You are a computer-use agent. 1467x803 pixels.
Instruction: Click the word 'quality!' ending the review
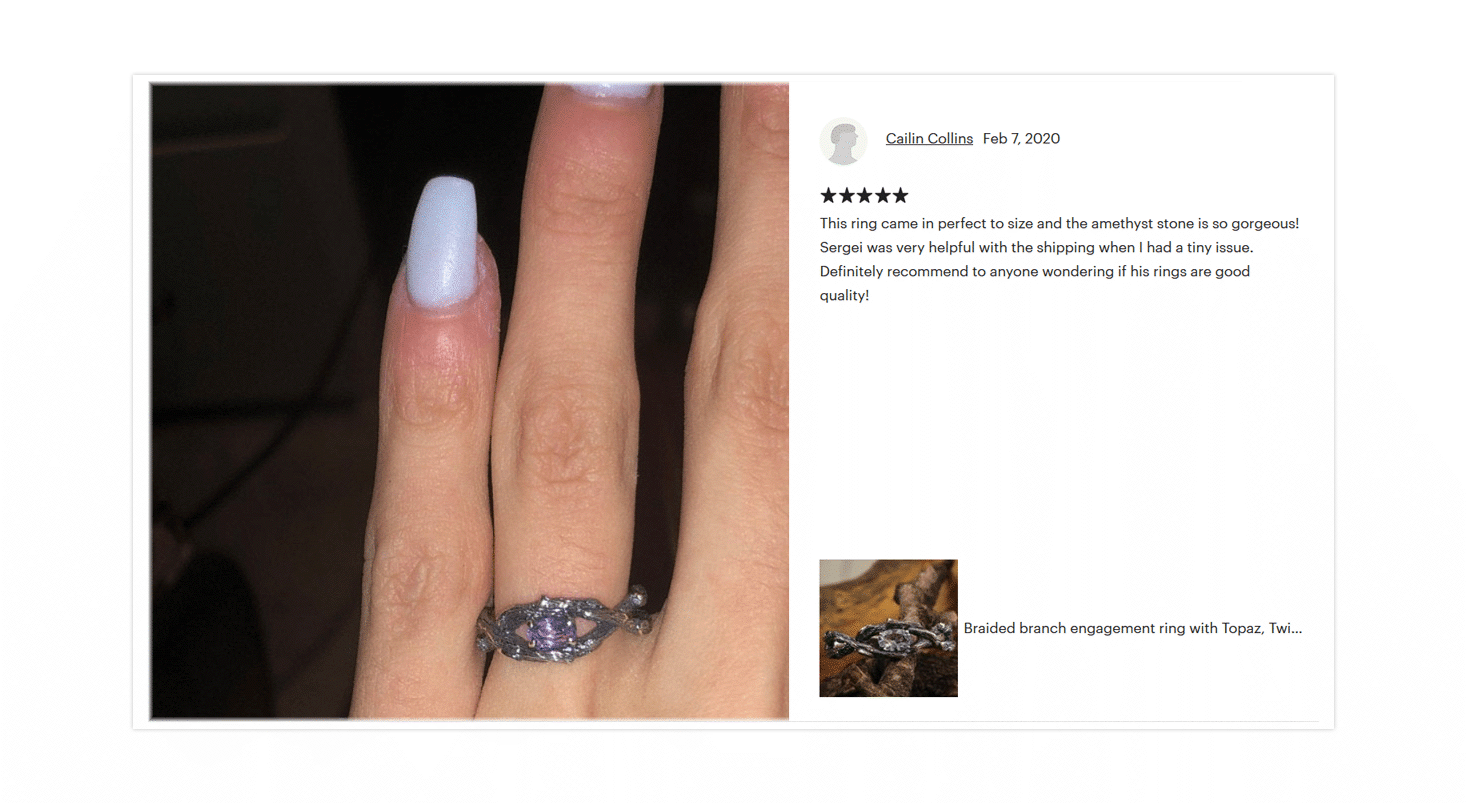tap(845, 296)
